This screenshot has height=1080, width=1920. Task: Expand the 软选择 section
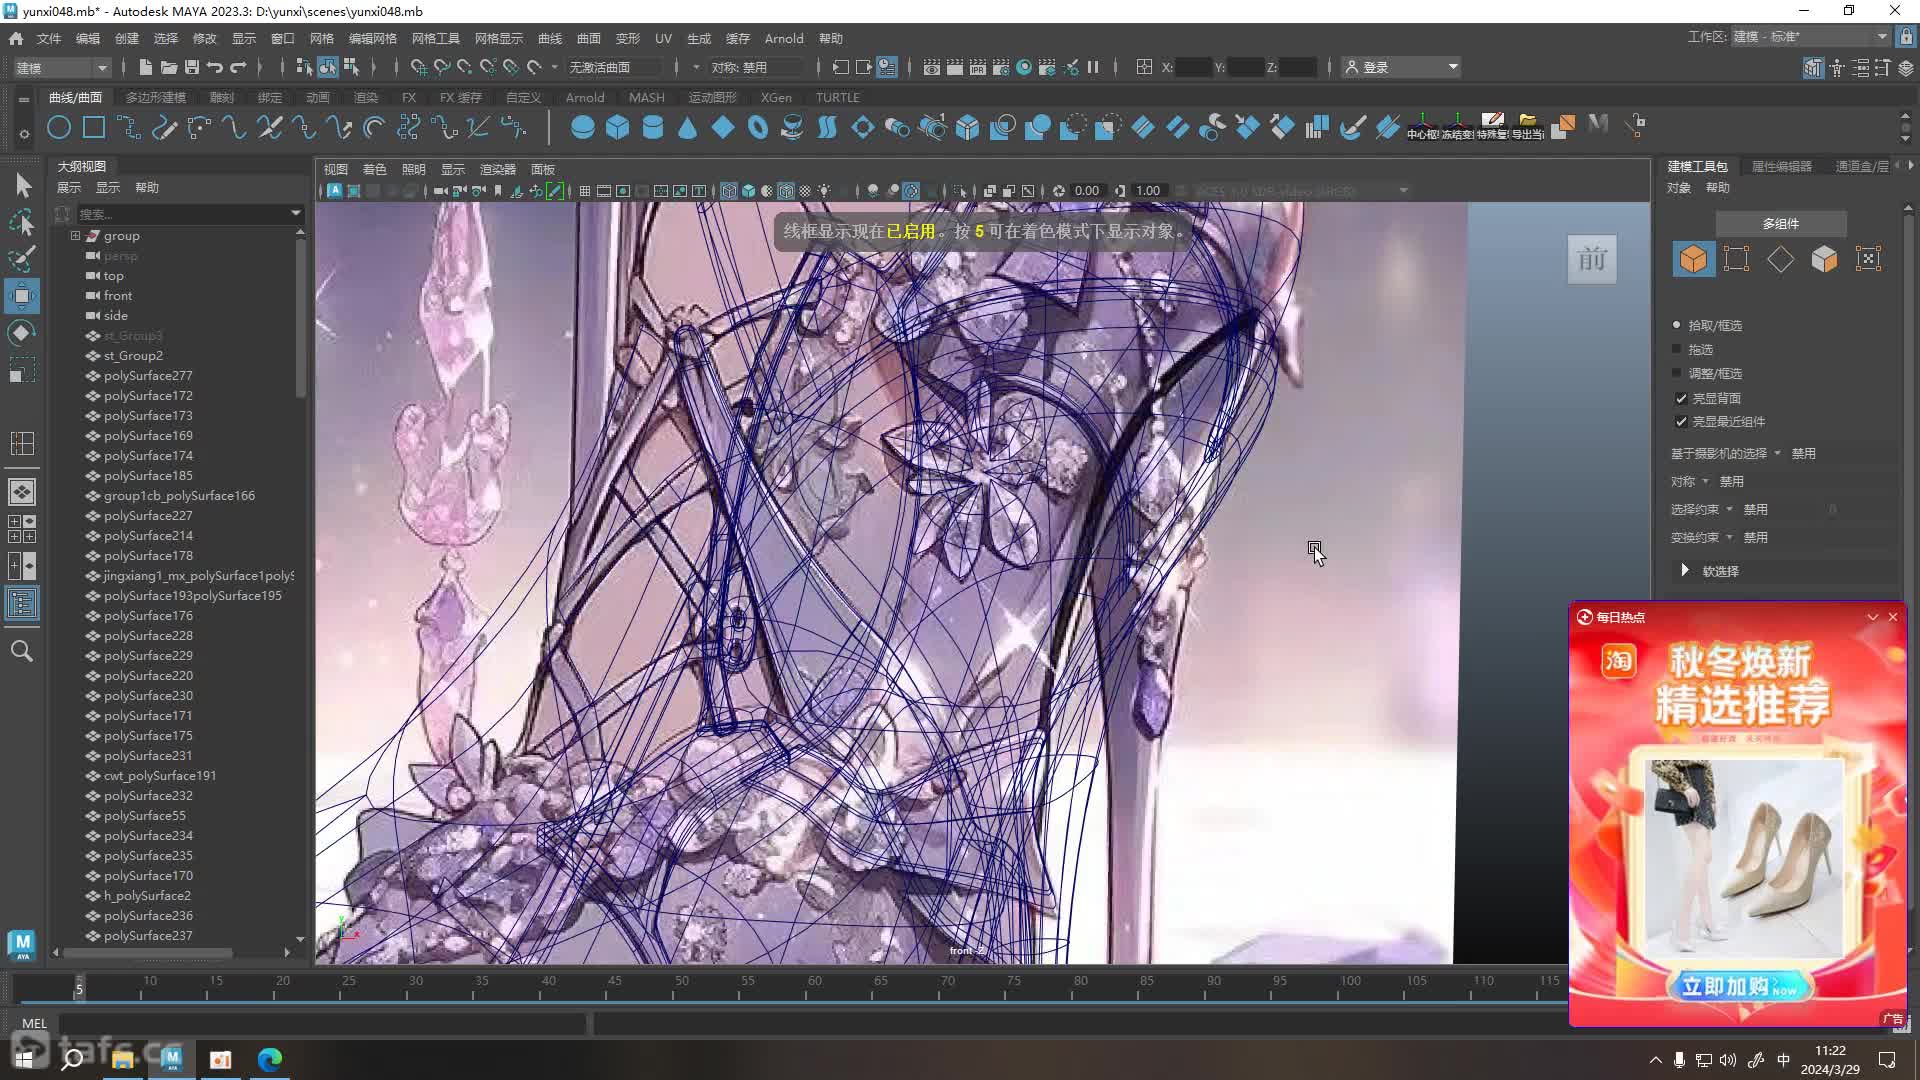[x=1685, y=570]
